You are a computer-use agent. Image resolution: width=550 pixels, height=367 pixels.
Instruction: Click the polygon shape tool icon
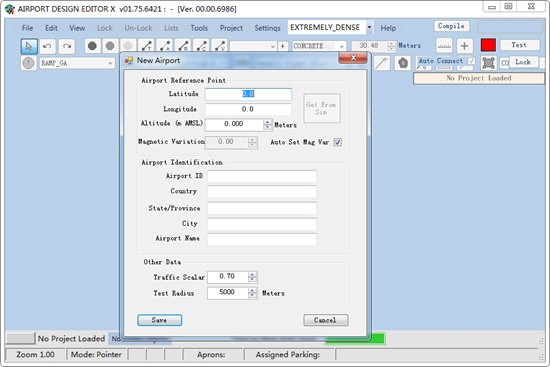pyautogui.click(x=403, y=63)
